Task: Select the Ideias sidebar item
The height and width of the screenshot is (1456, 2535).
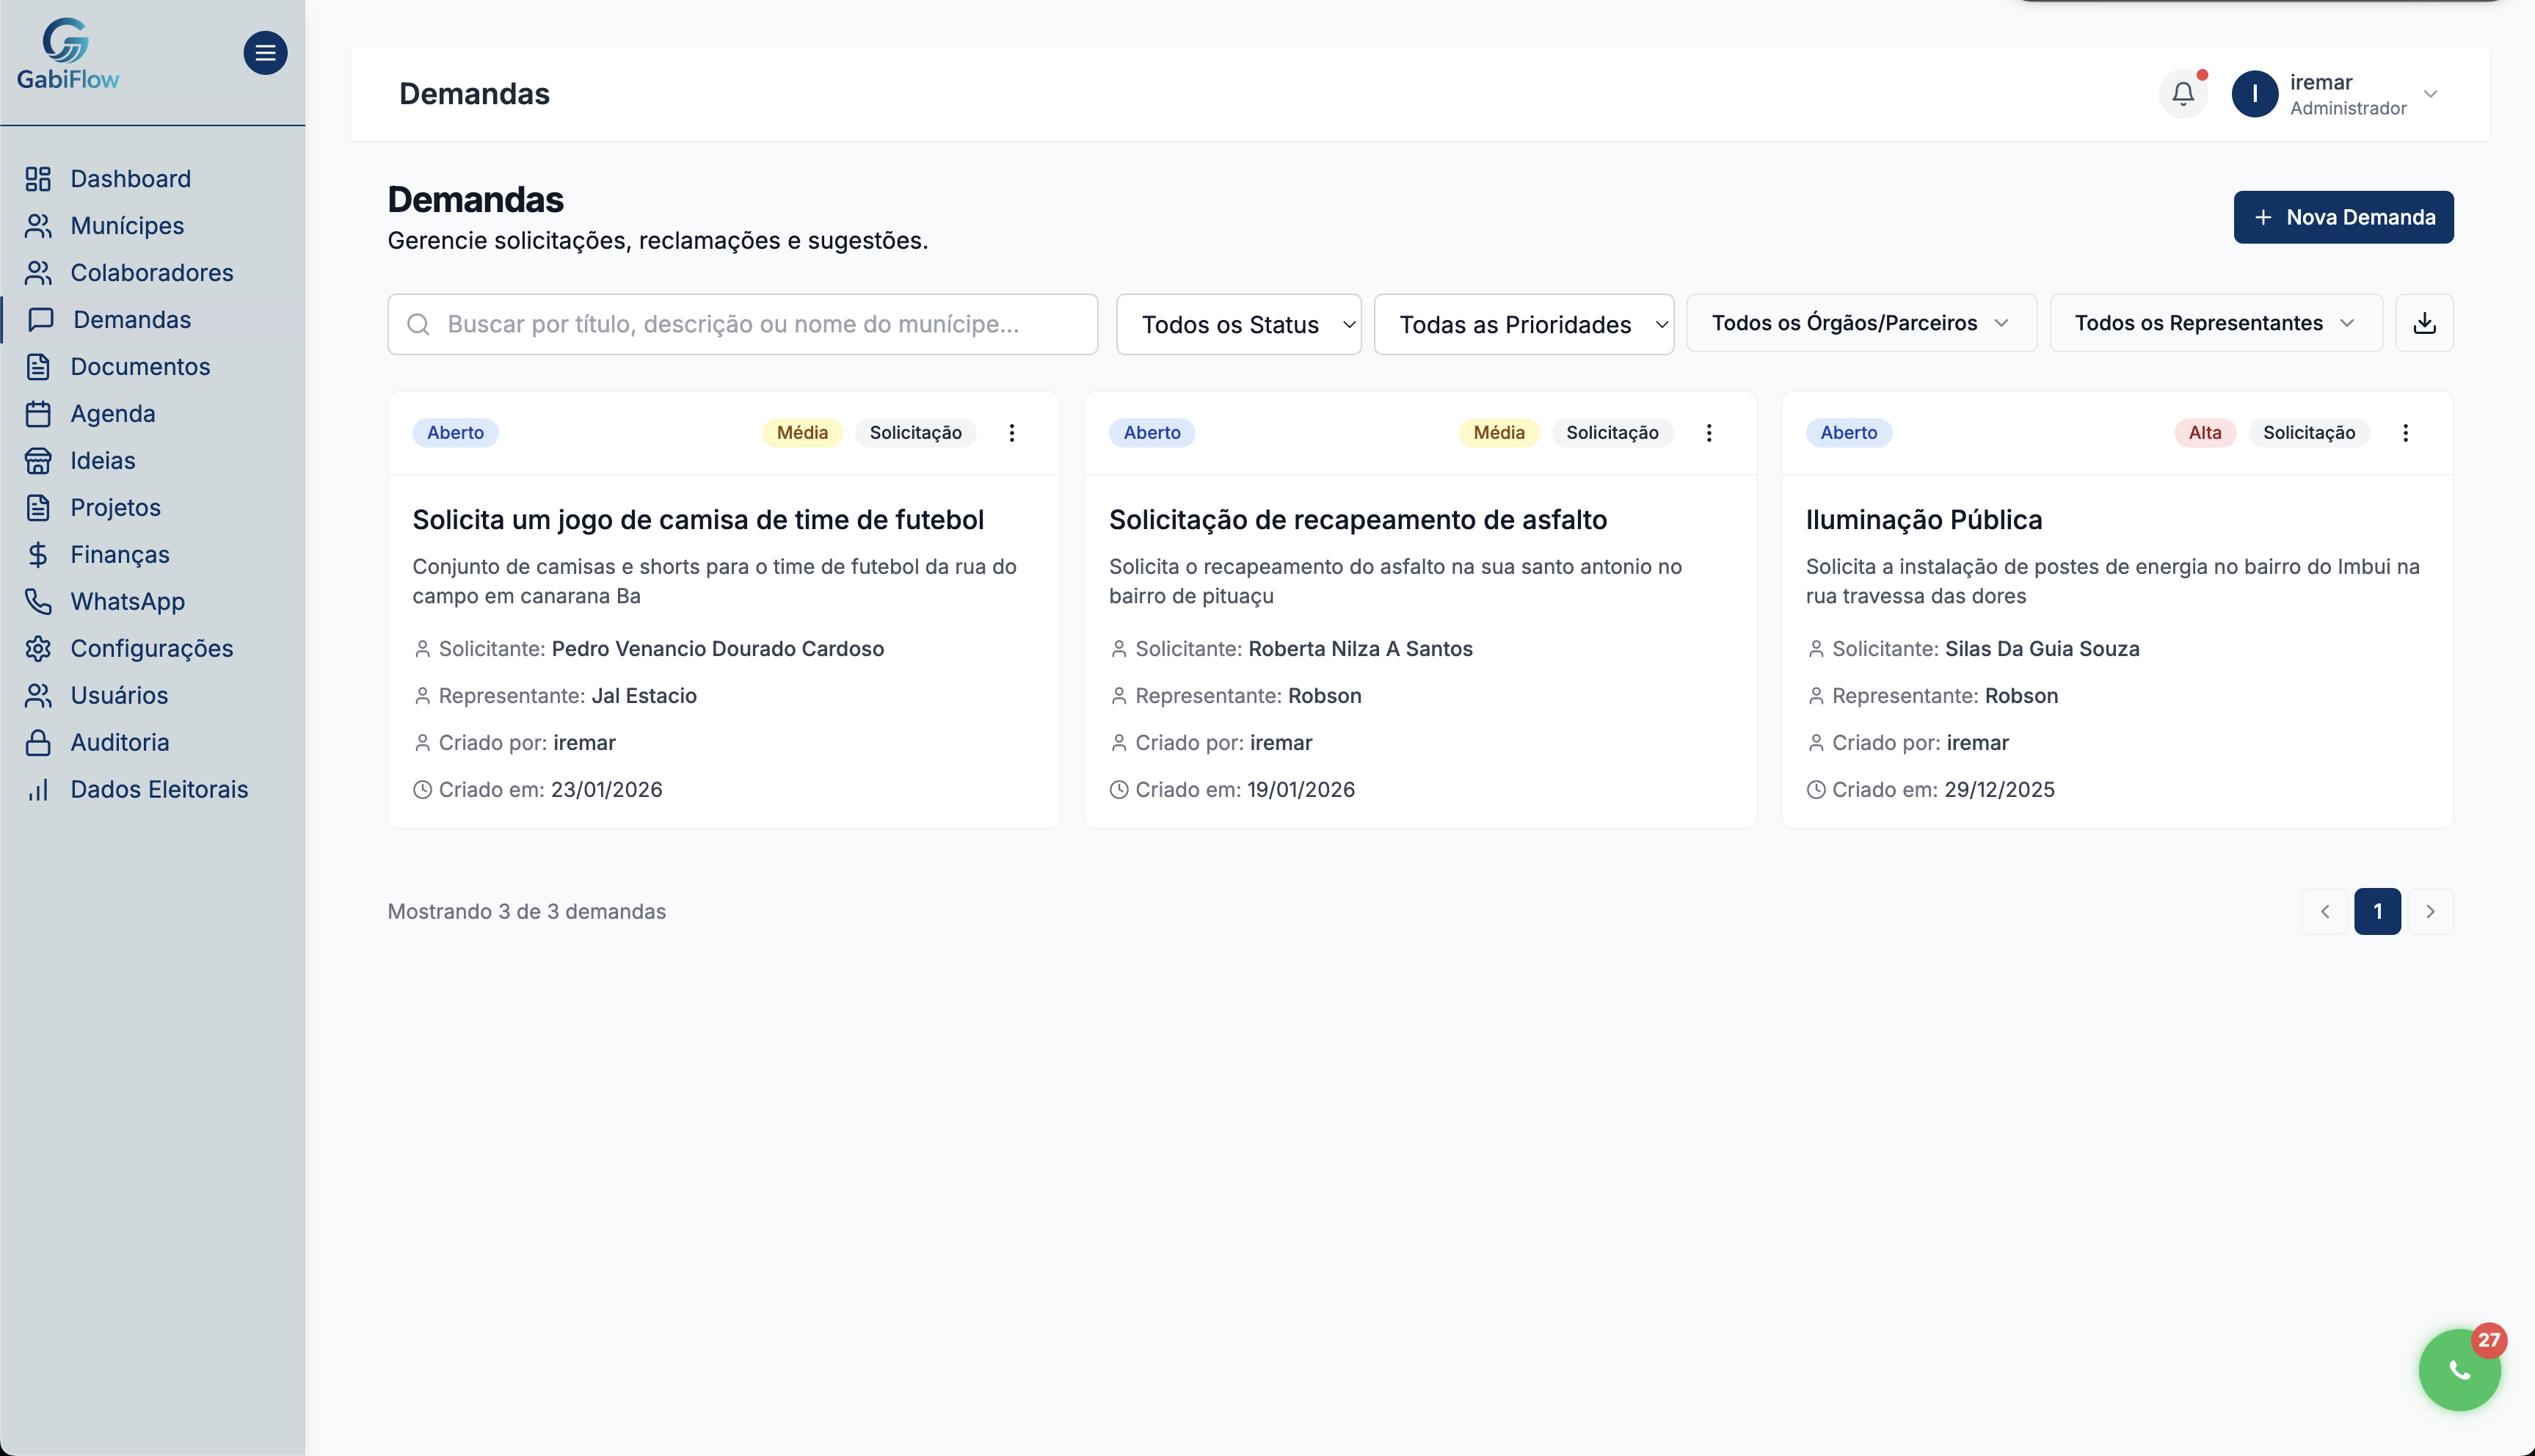Action: pyautogui.click(x=103, y=460)
